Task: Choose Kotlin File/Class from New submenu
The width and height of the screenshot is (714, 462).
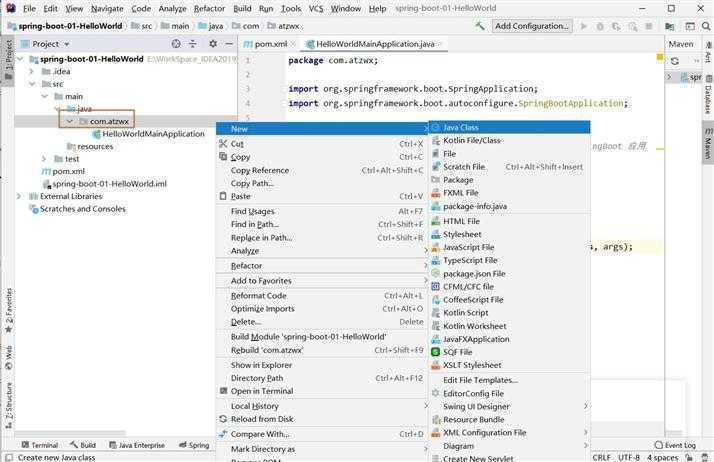Action: (x=509, y=140)
